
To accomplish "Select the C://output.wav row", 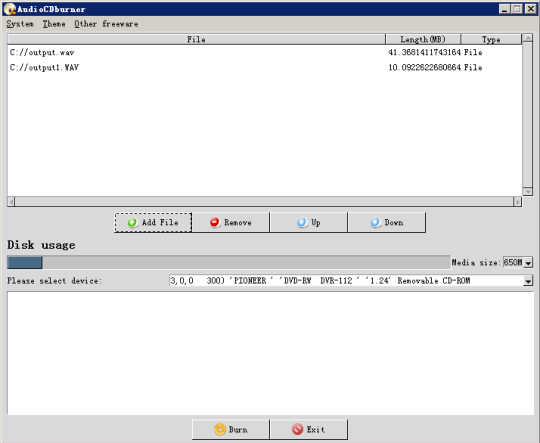I will click(264, 52).
